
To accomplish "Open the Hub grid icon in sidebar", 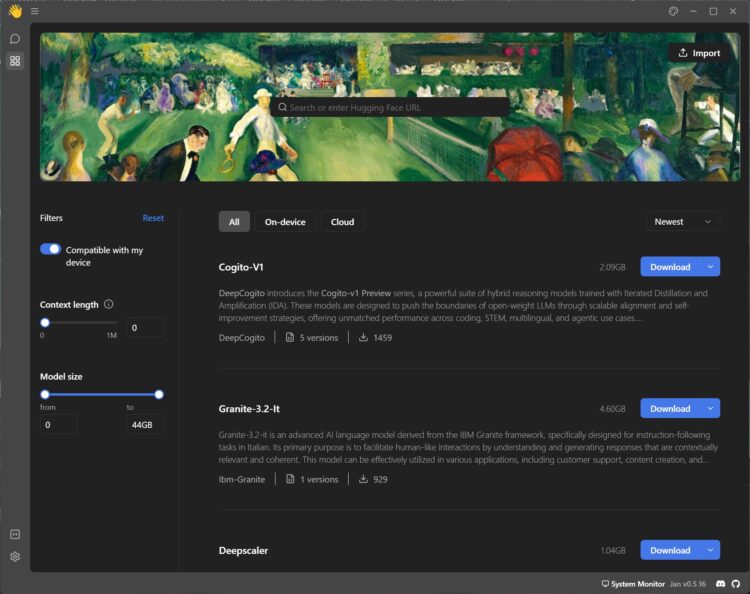I will [x=15, y=61].
